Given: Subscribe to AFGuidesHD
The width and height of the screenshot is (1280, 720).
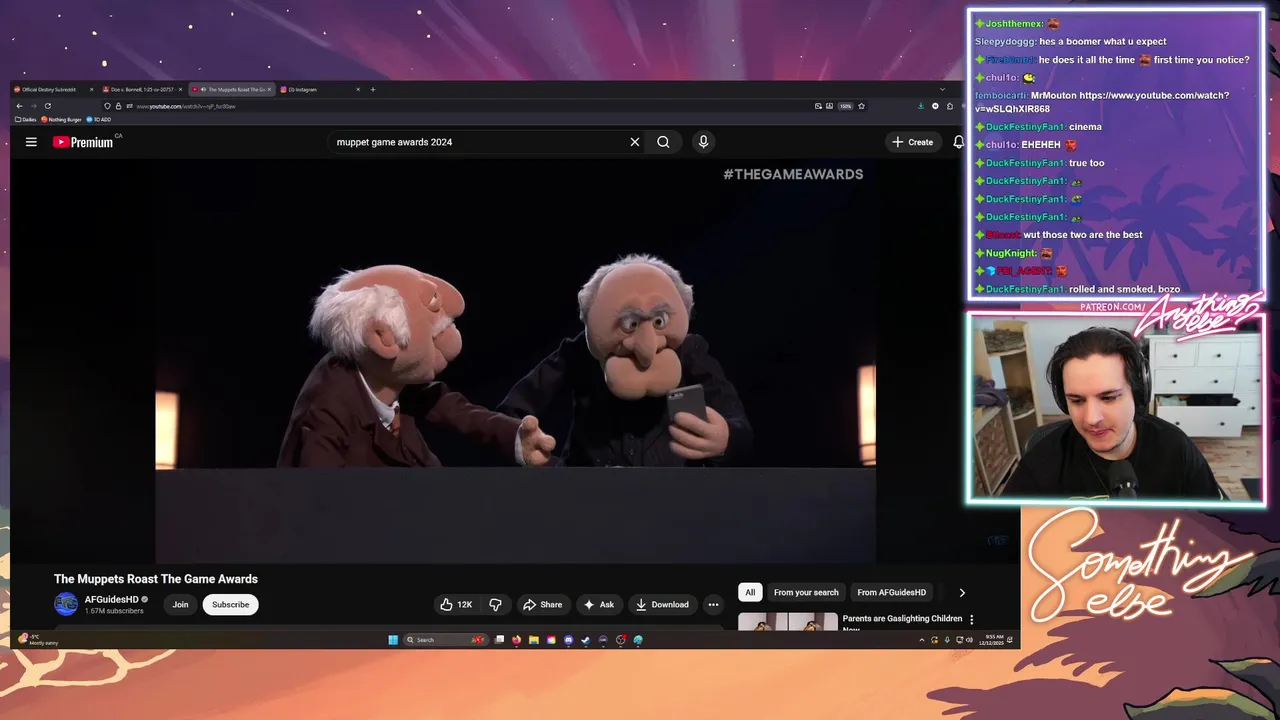Looking at the screenshot, I should coord(230,604).
